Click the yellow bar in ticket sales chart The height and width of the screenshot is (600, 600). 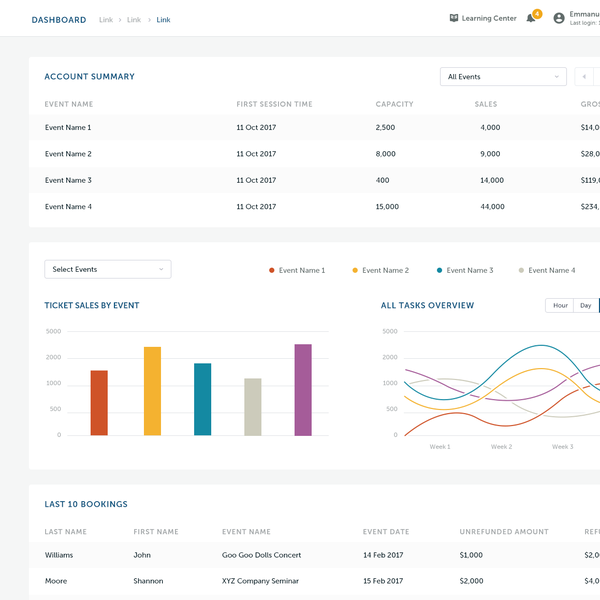coord(152,391)
